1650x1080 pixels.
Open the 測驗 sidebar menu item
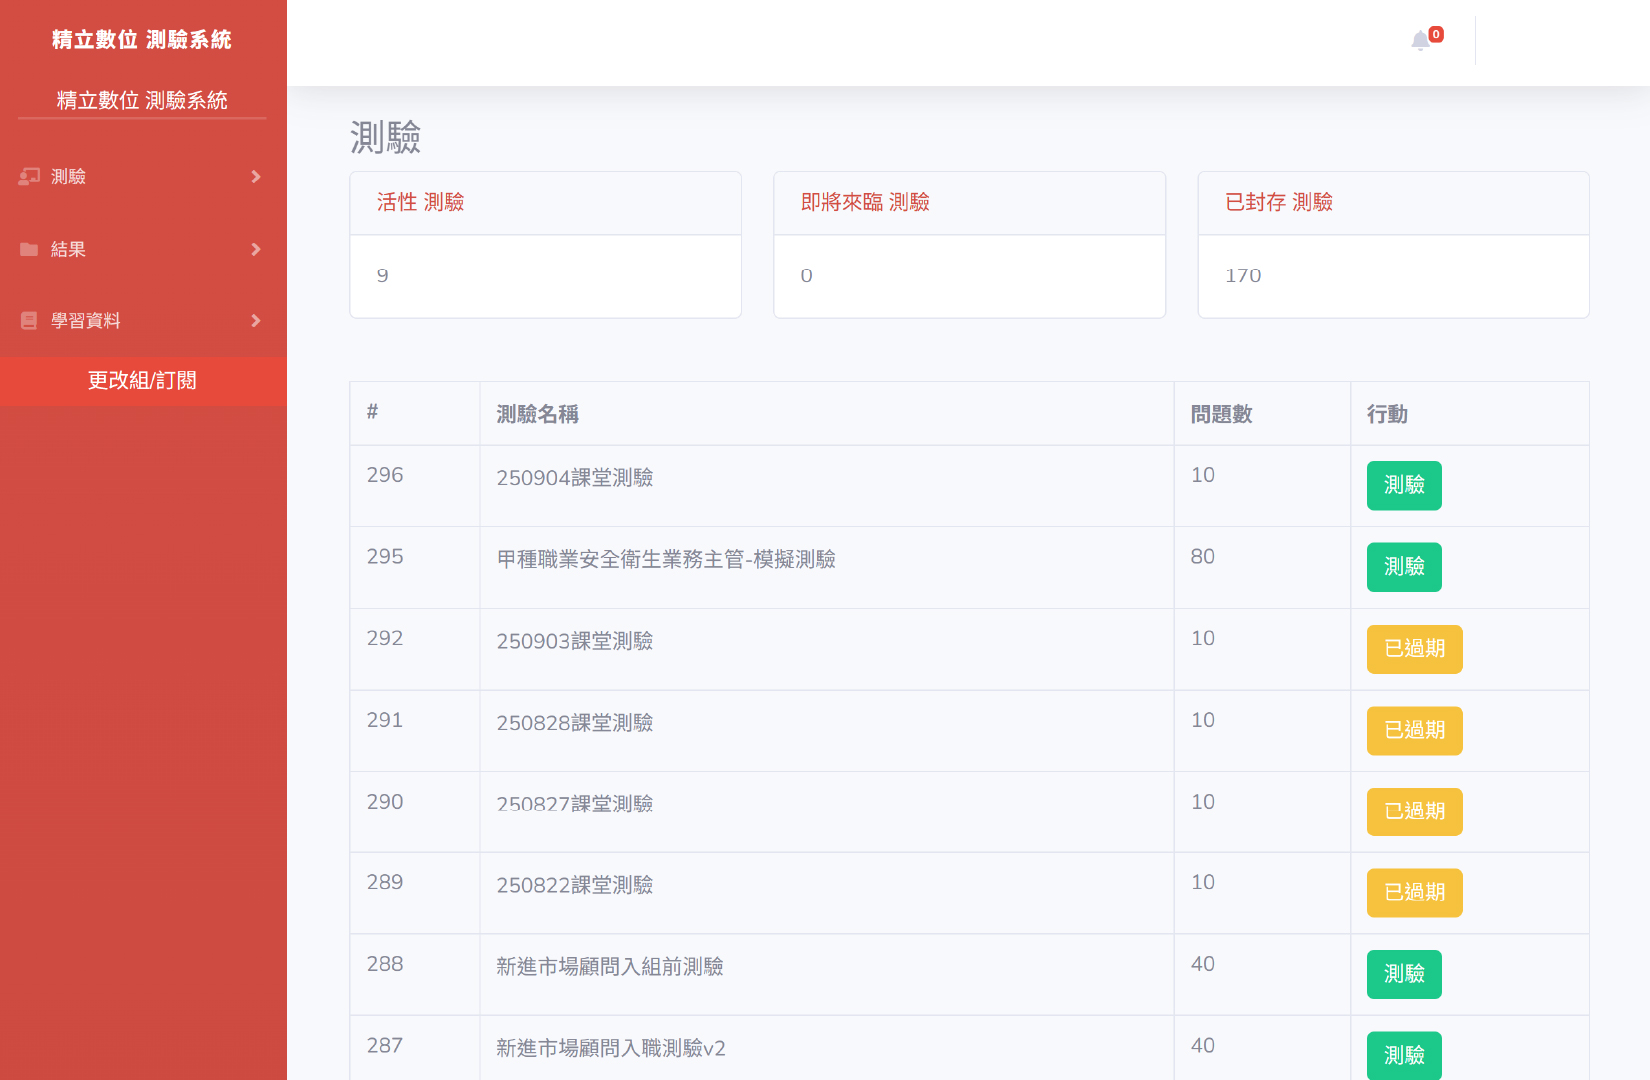point(68,177)
